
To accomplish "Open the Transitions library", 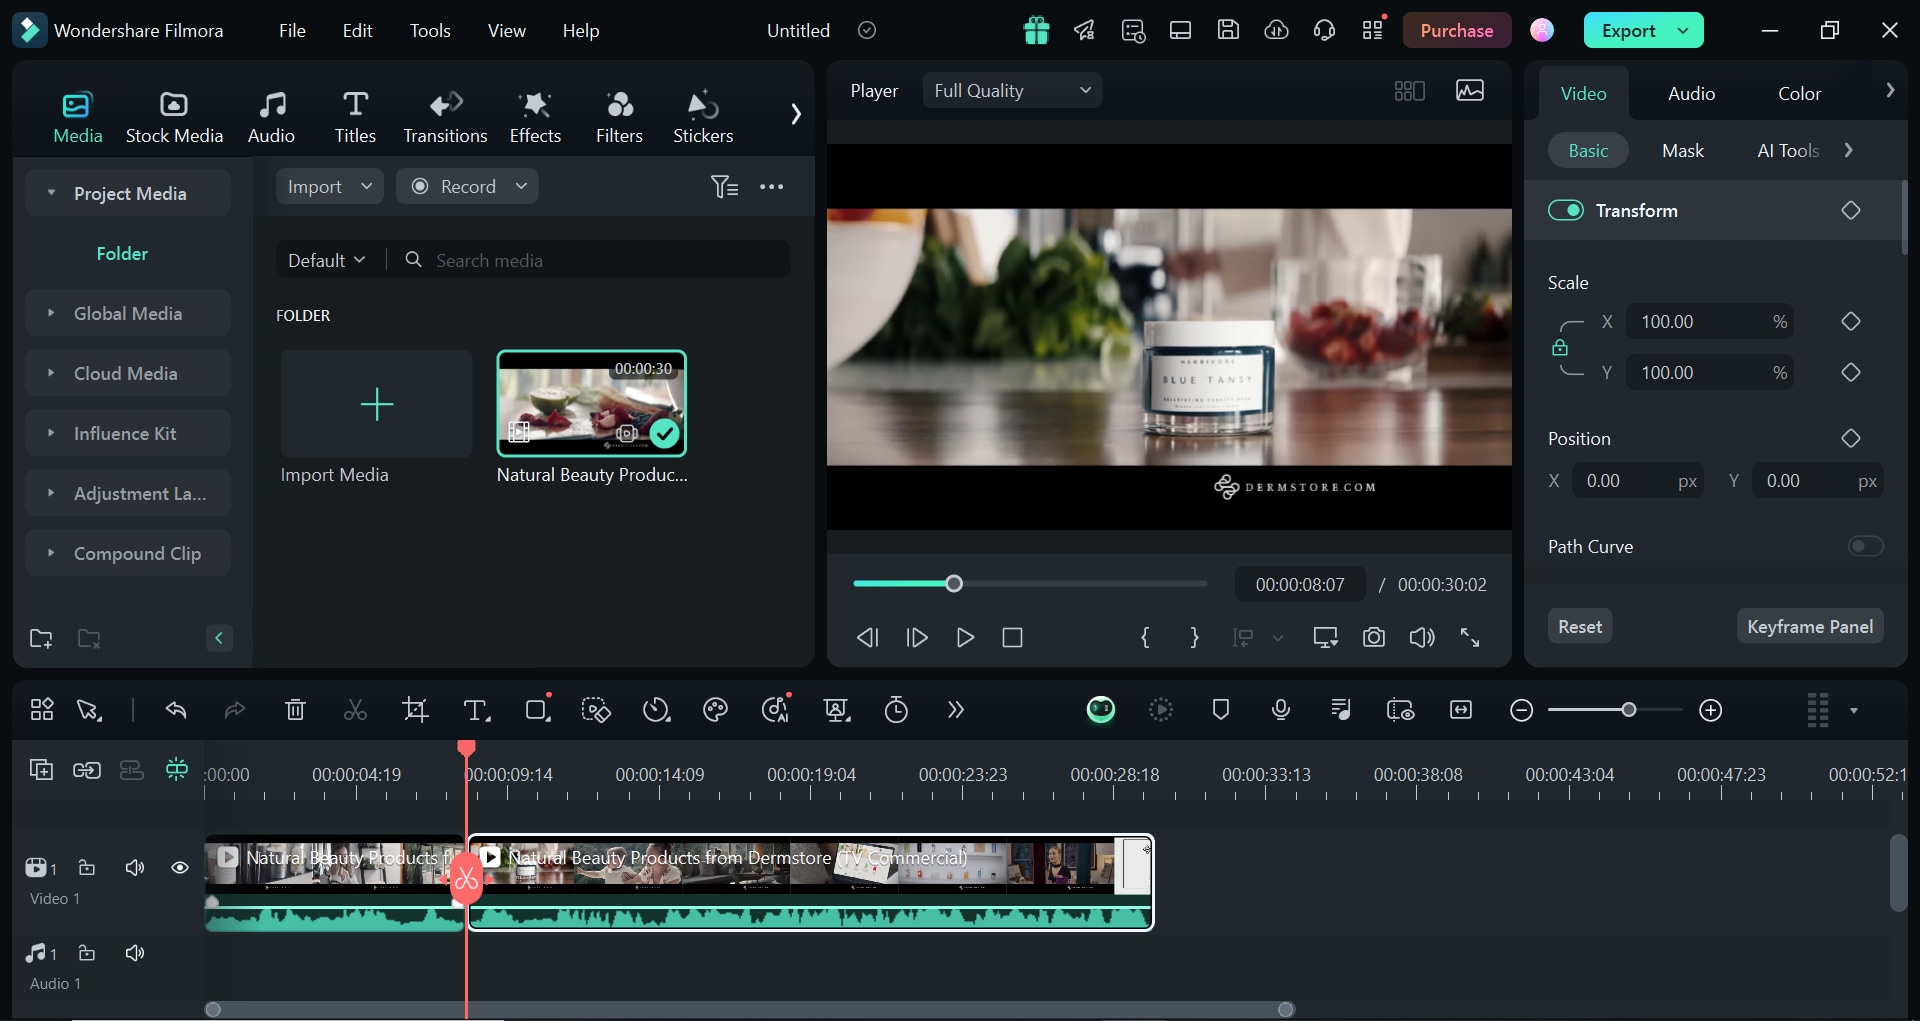I will pos(445,117).
